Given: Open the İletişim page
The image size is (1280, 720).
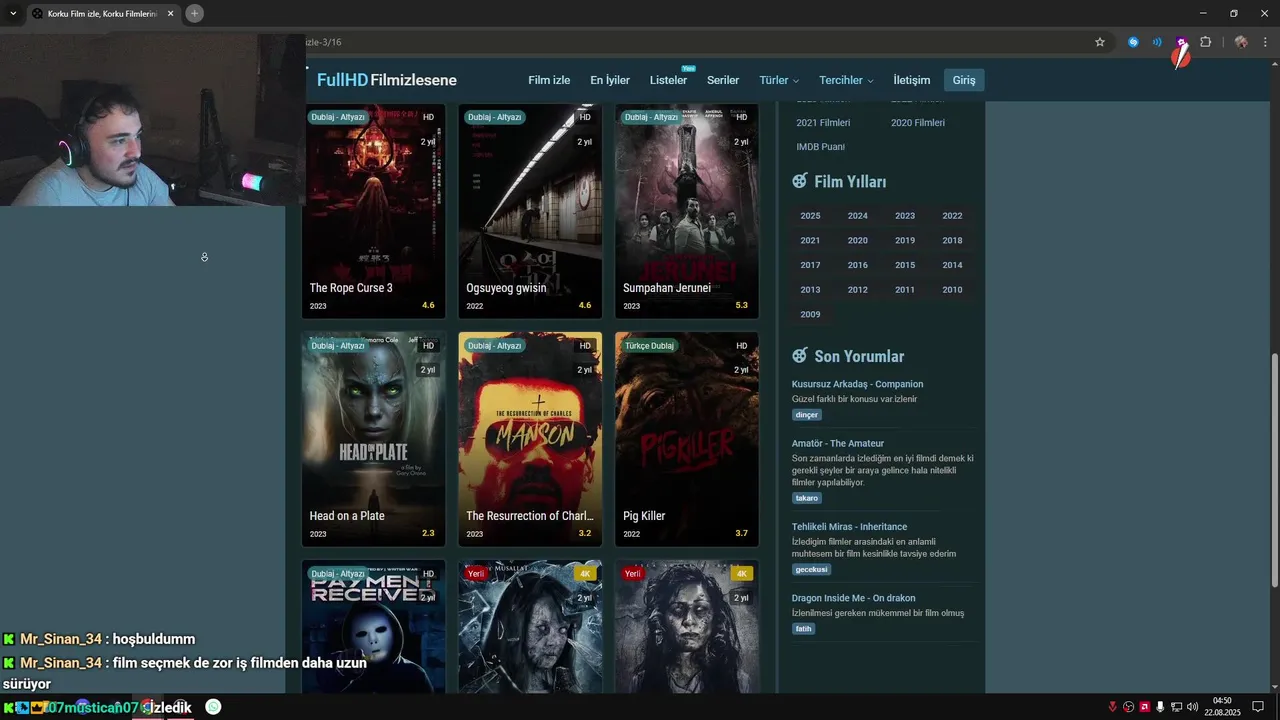Looking at the screenshot, I should (911, 80).
